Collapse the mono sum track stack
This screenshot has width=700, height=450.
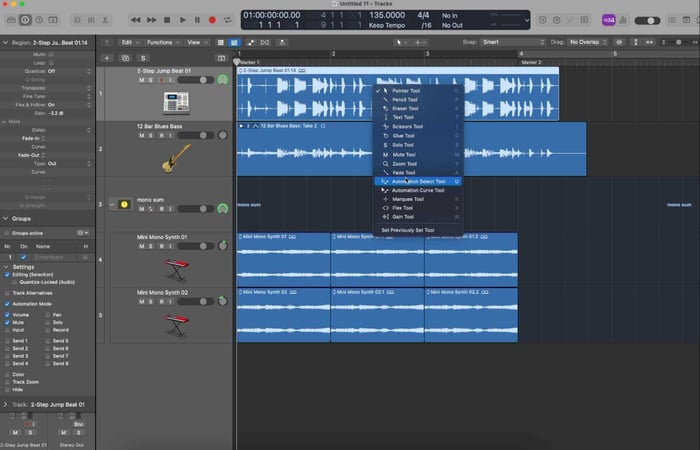[112, 204]
